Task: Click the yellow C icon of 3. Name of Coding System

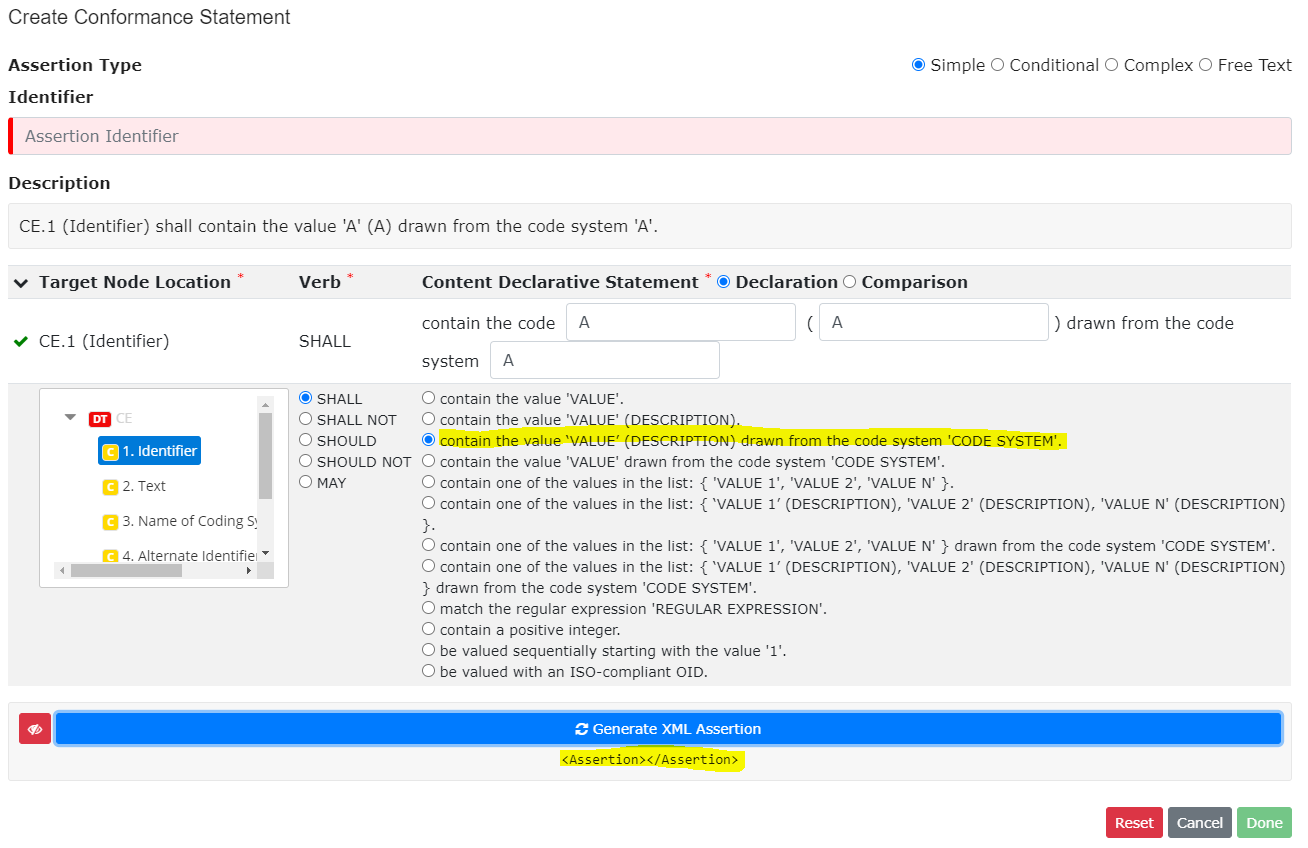Action: (x=111, y=522)
